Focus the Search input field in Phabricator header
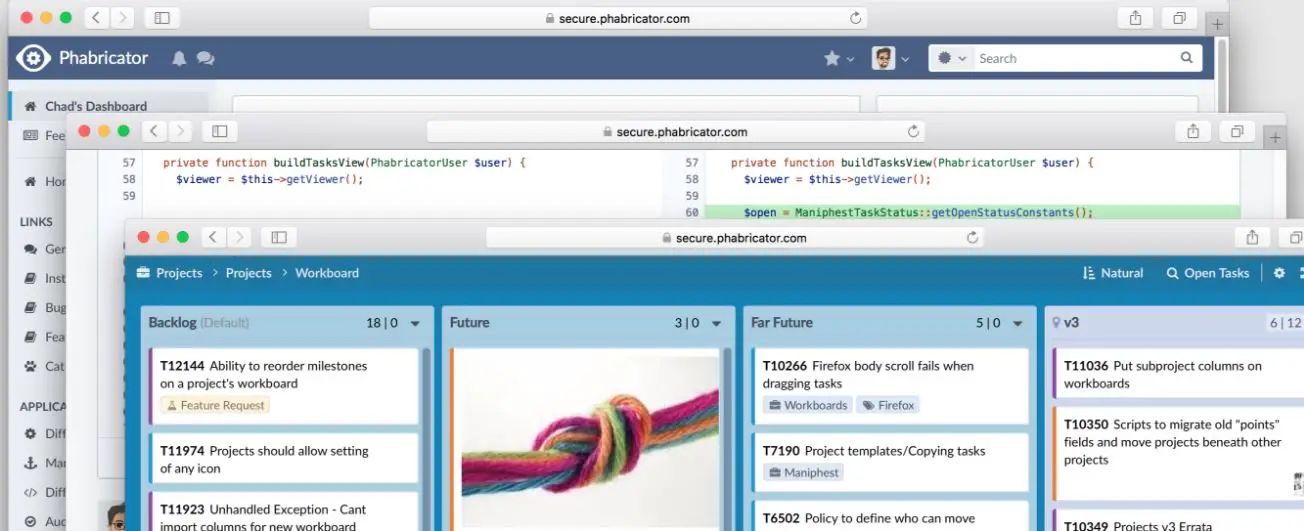 1075,59
